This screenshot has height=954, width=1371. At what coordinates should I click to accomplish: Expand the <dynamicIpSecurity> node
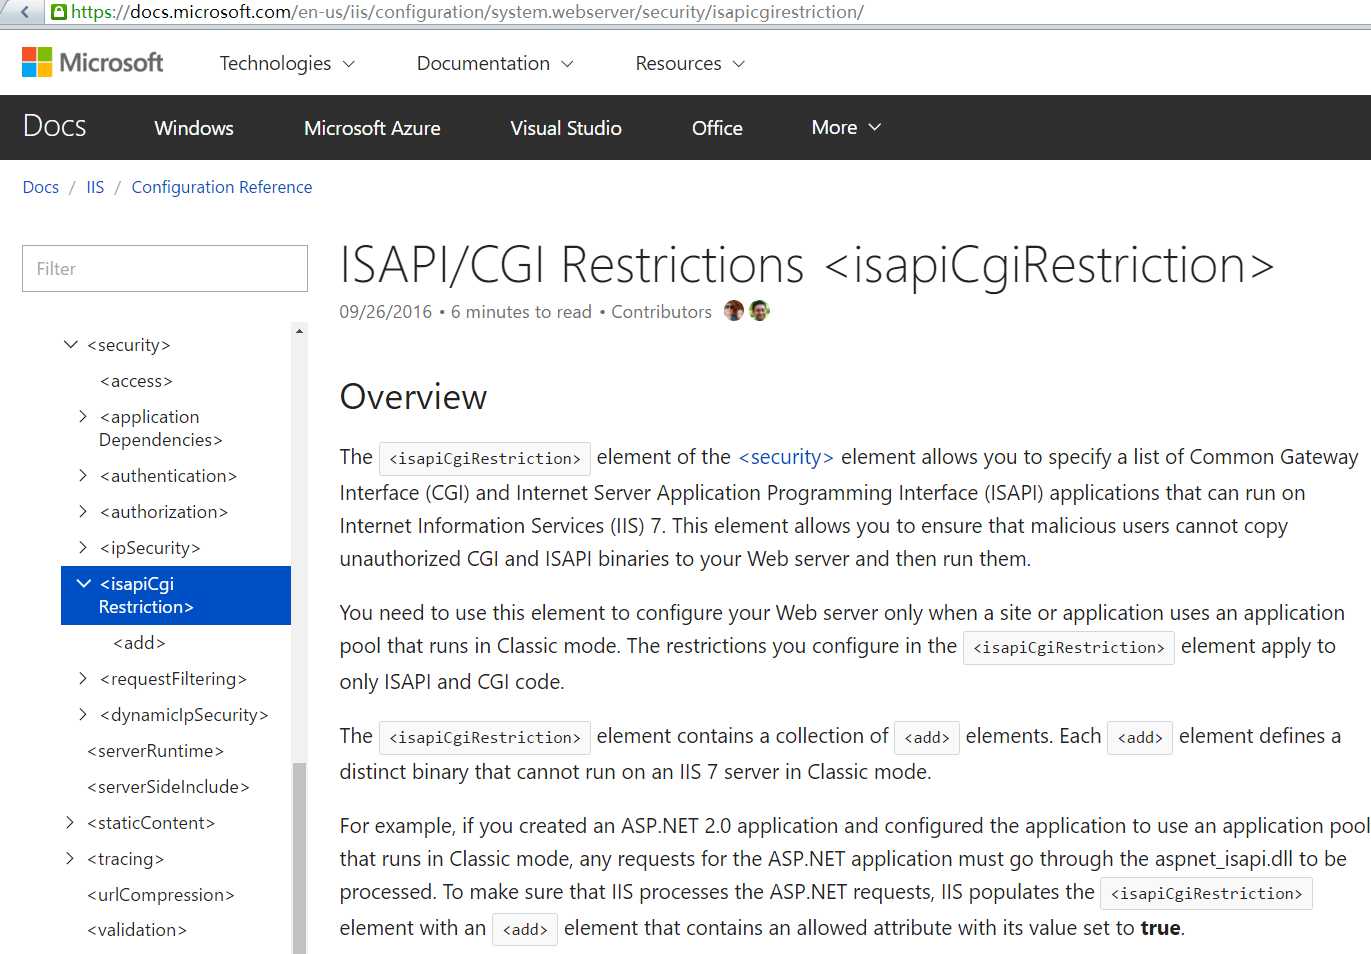pos(83,714)
